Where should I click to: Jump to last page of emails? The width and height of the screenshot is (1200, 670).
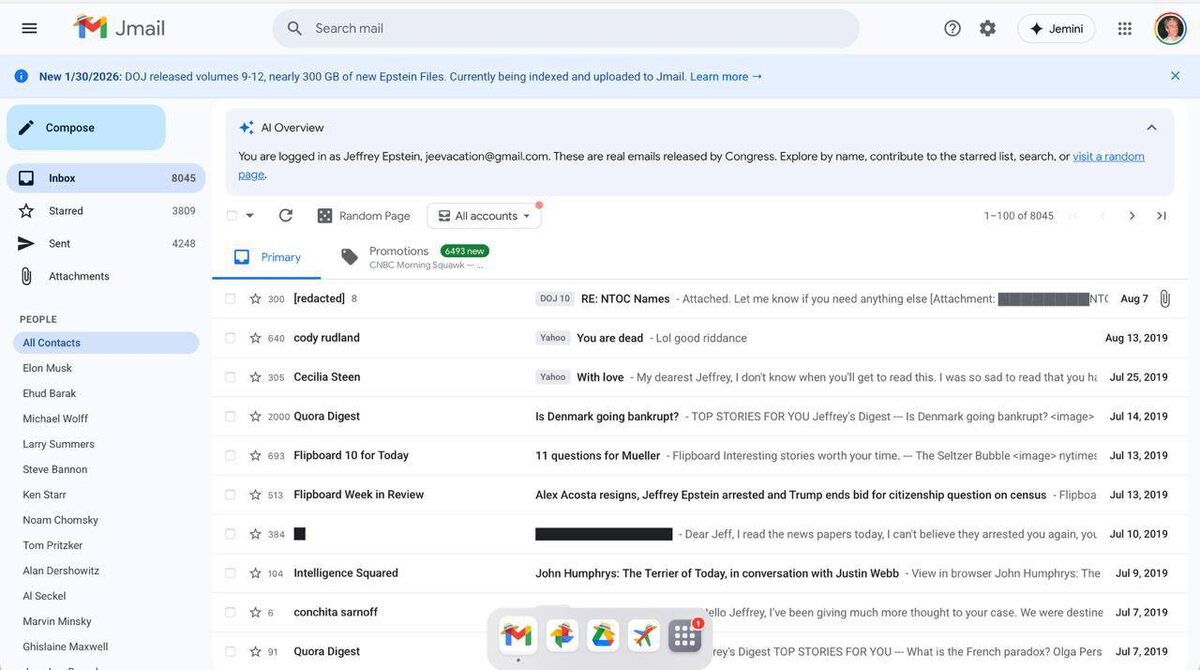pos(1161,215)
